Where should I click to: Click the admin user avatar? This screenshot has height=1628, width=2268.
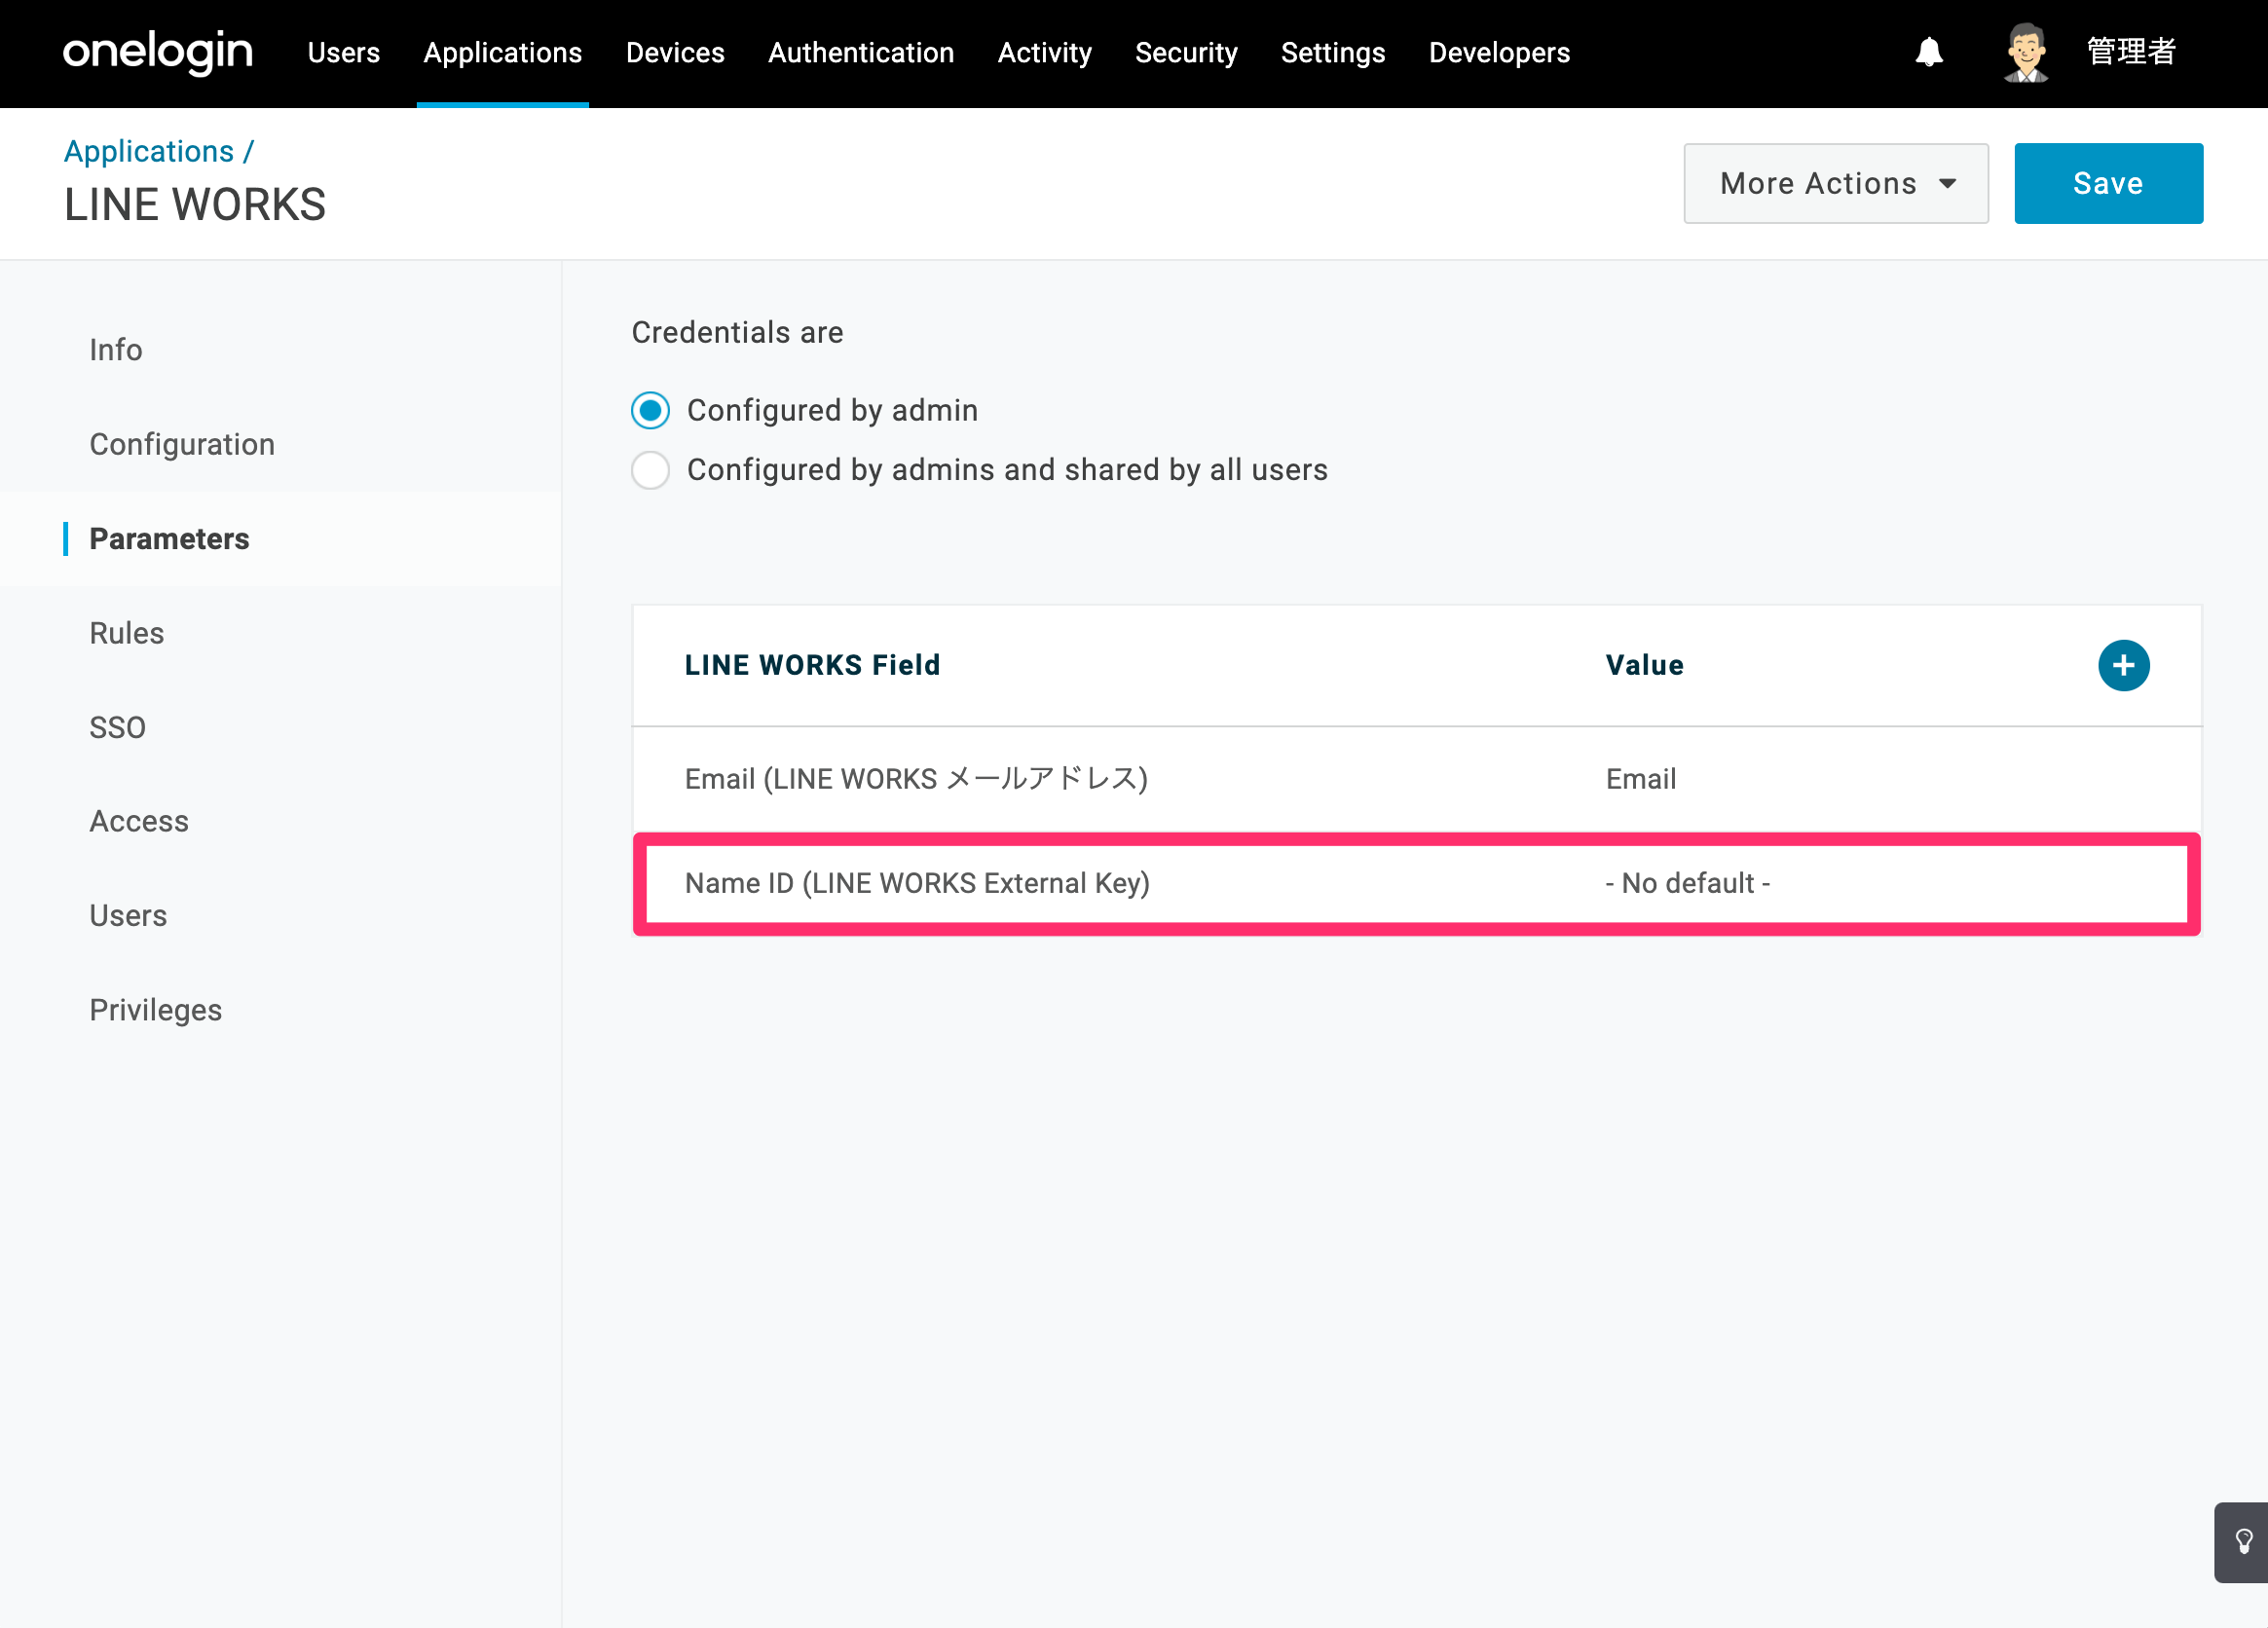(2026, 52)
